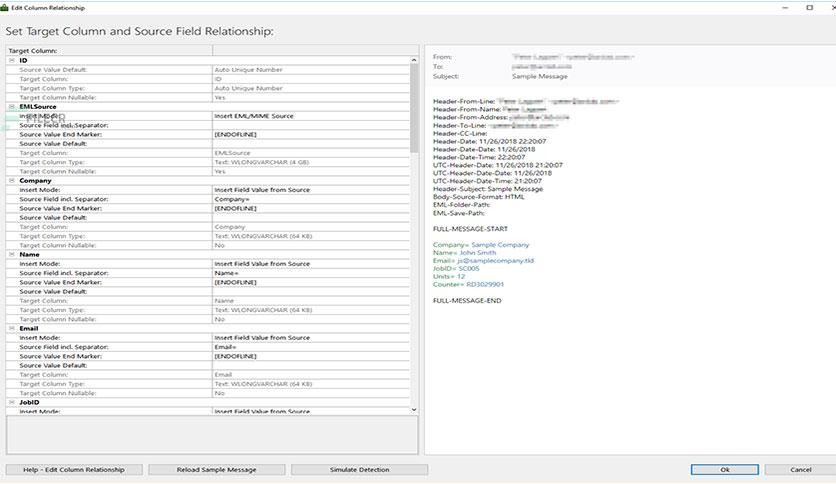Screen dimensions: 836x484
Task: Edit Email Source Field incl. Separator value
Action: click(x=311, y=346)
